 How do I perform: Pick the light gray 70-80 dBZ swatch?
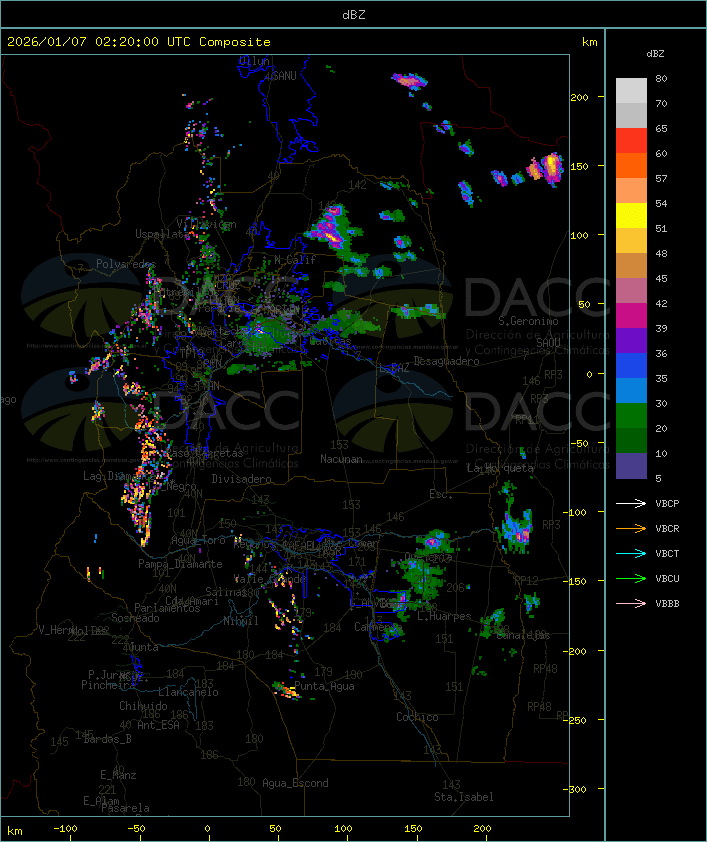(x=631, y=91)
